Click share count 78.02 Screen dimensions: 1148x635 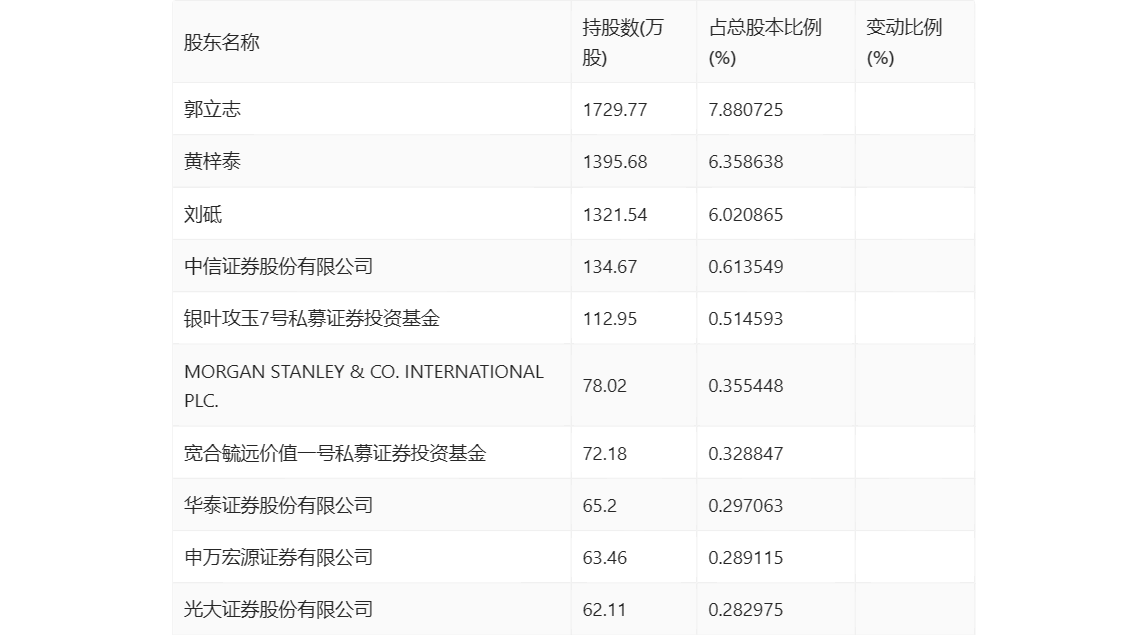(x=605, y=386)
